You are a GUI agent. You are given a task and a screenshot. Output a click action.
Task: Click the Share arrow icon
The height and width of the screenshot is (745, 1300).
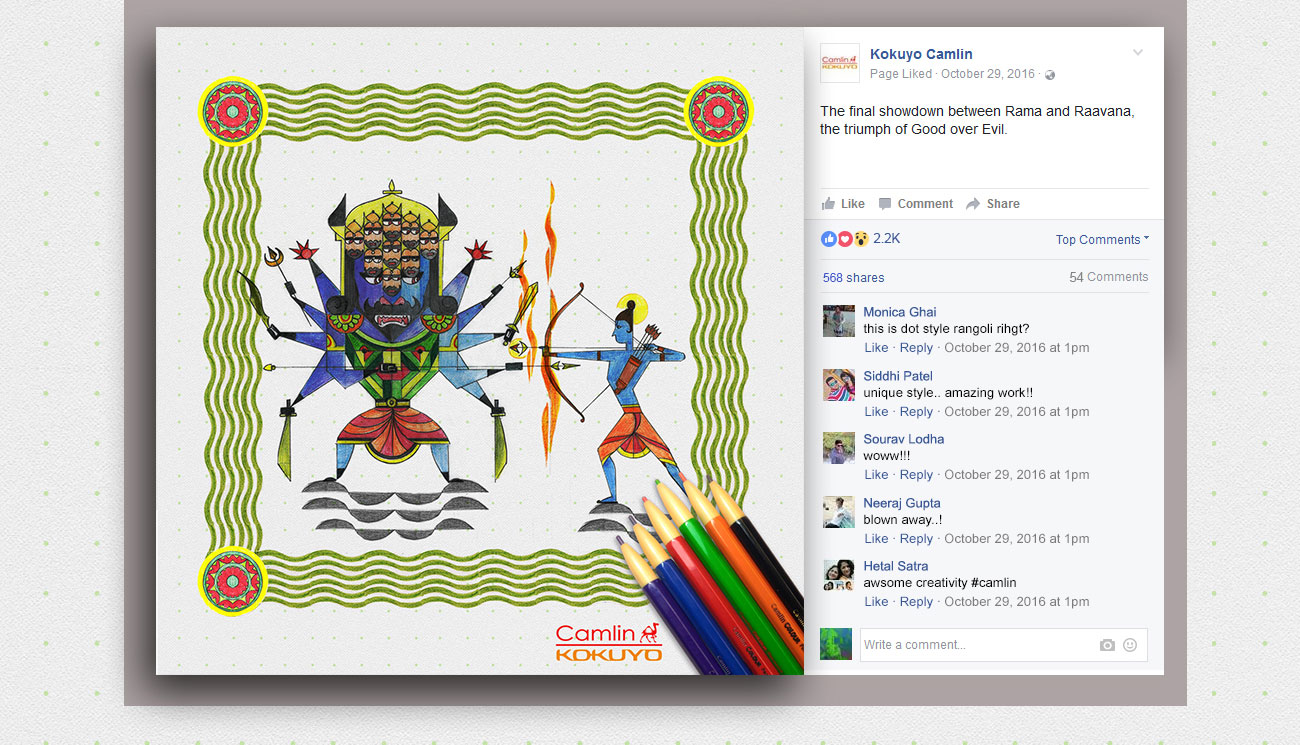point(973,204)
